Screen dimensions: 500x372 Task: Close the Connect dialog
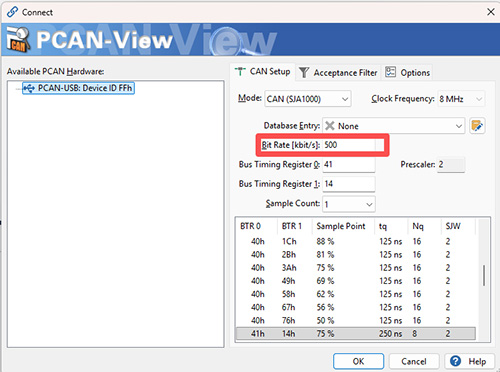click(x=491, y=12)
